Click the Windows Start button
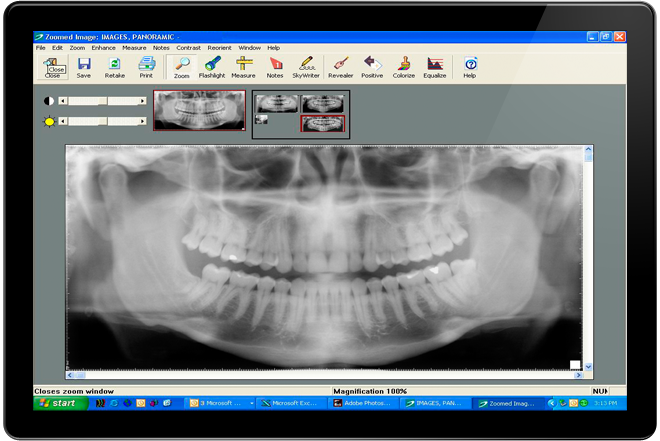The image size is (660, 441). 58,403
